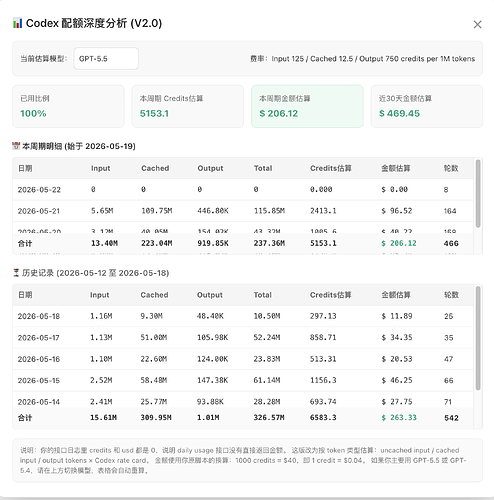Click the 费率 rate description text

[362, 59]
